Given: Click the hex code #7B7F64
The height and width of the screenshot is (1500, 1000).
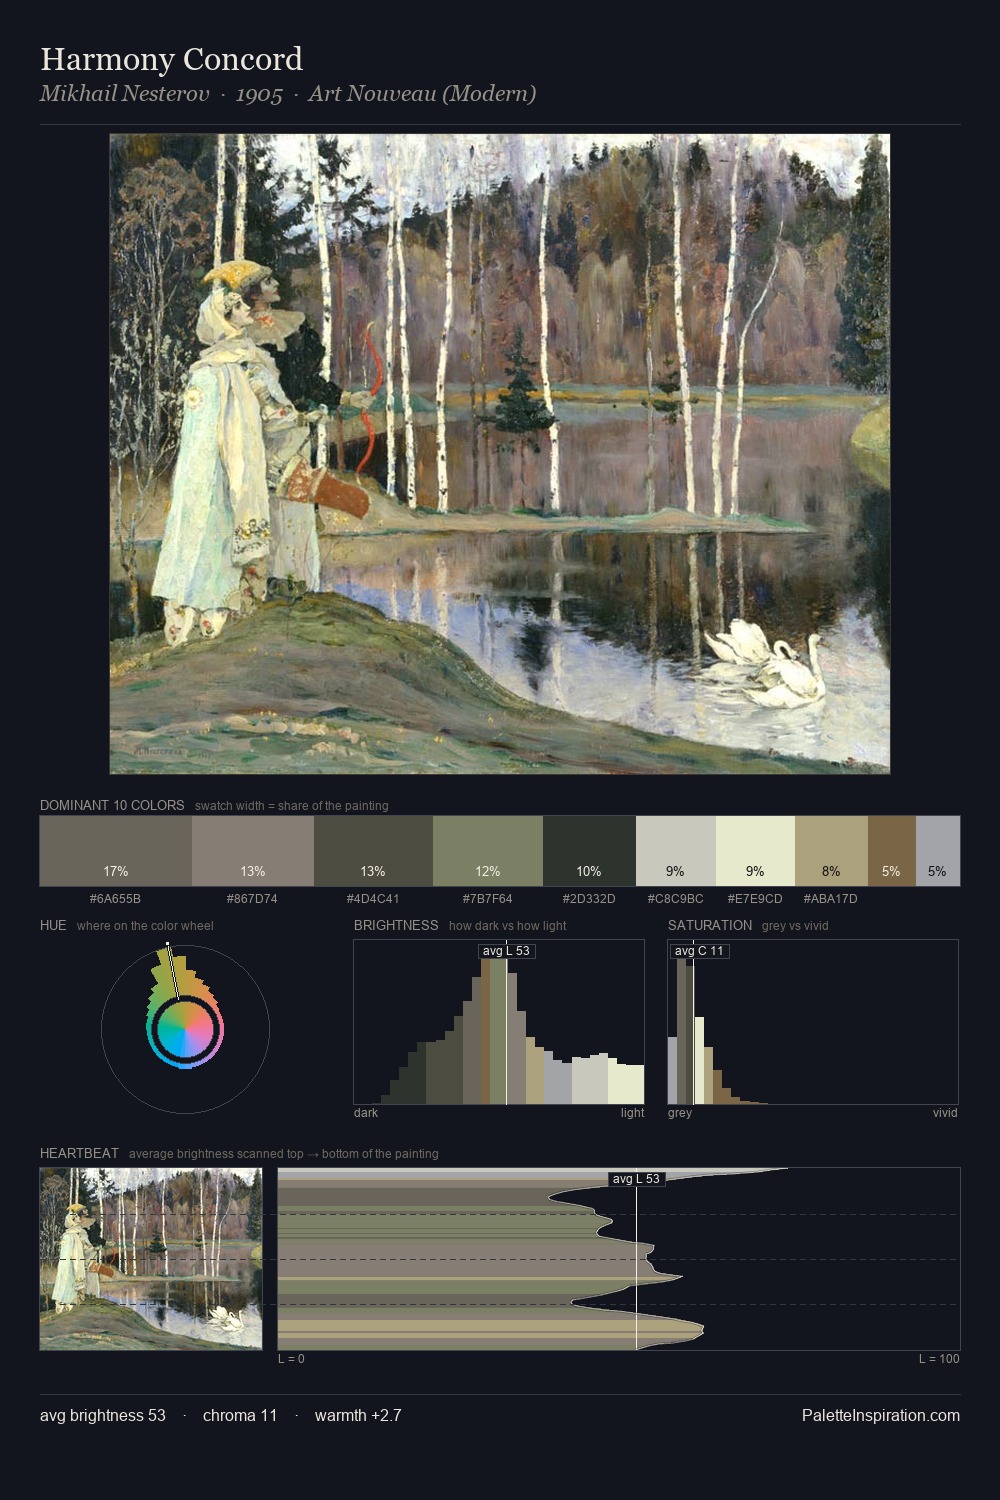Looking at the screenshot, I should coord(488,899).
